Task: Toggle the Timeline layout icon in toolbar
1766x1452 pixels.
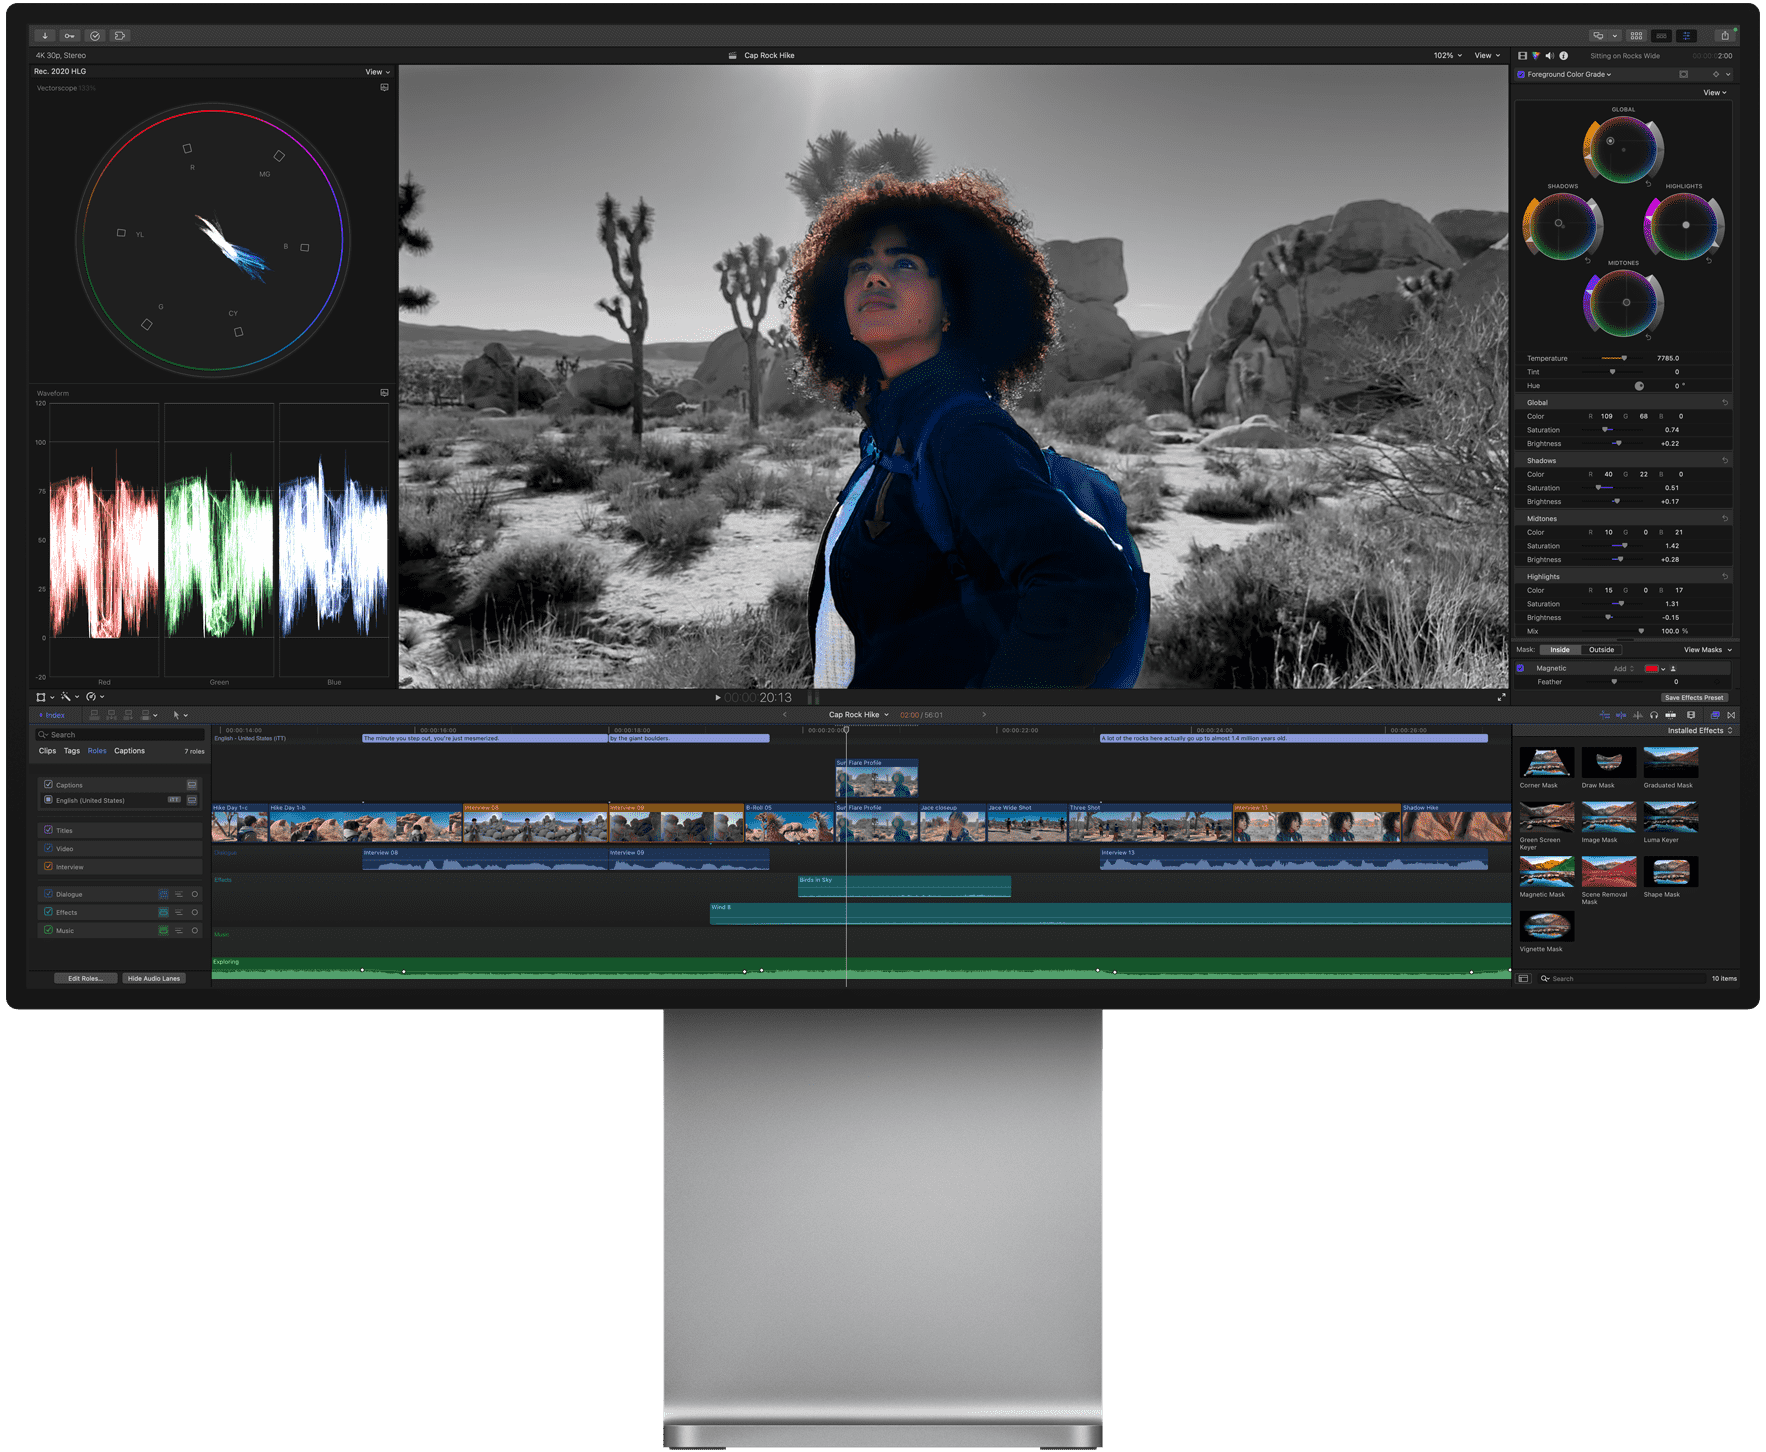Action: (1662, 36)
